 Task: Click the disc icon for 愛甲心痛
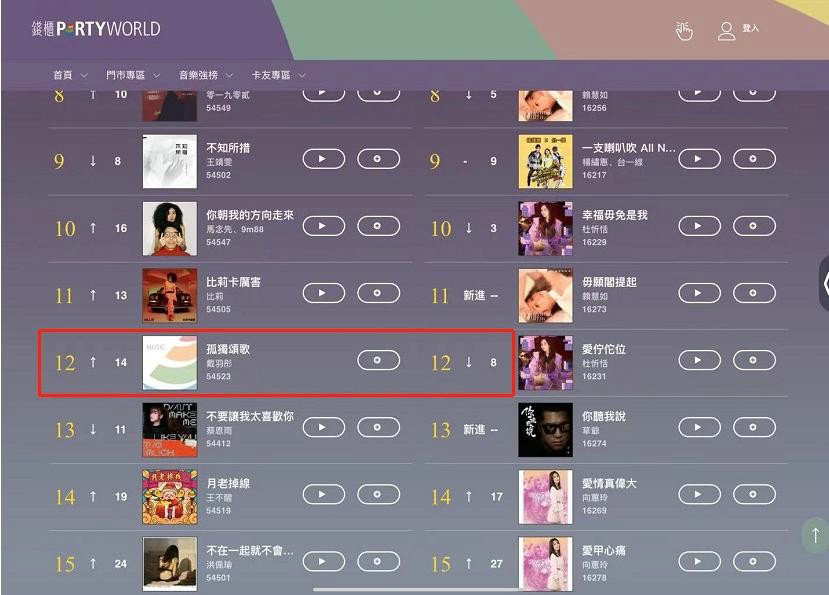coord(754,562)
